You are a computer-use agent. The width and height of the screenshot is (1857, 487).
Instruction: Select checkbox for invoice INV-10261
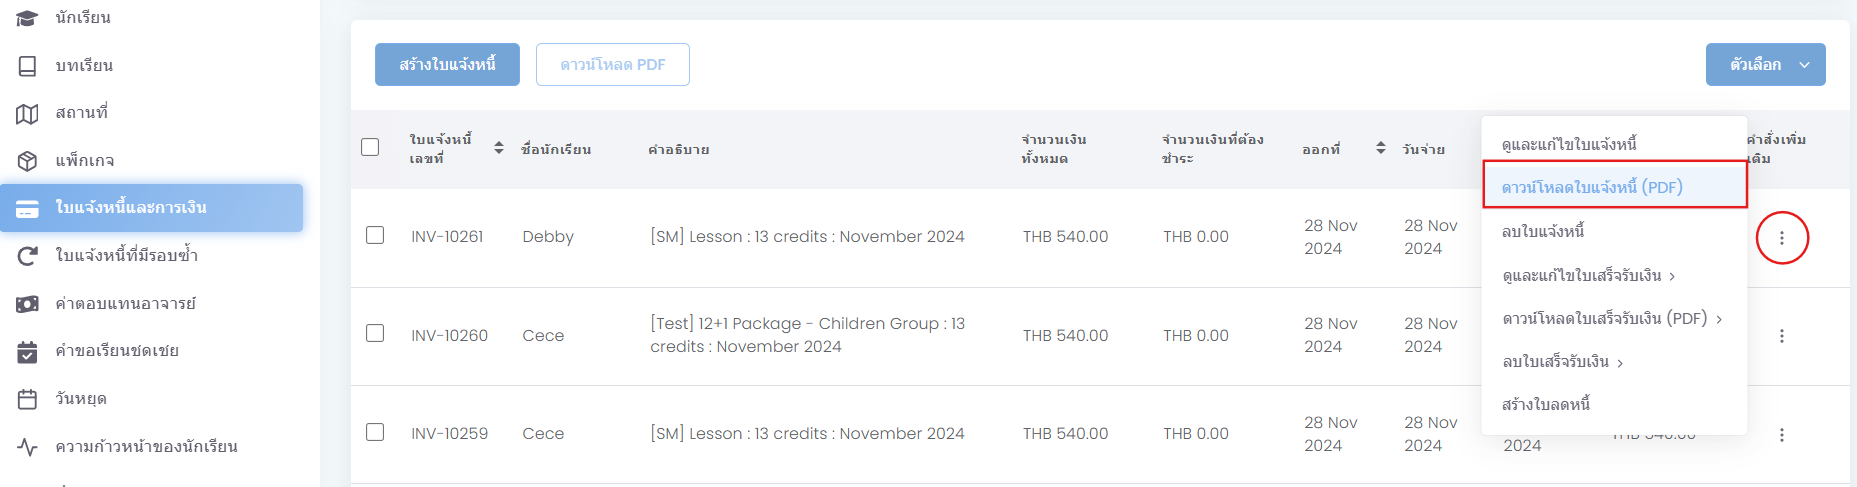pyautogui.click(x=375, y=235)
